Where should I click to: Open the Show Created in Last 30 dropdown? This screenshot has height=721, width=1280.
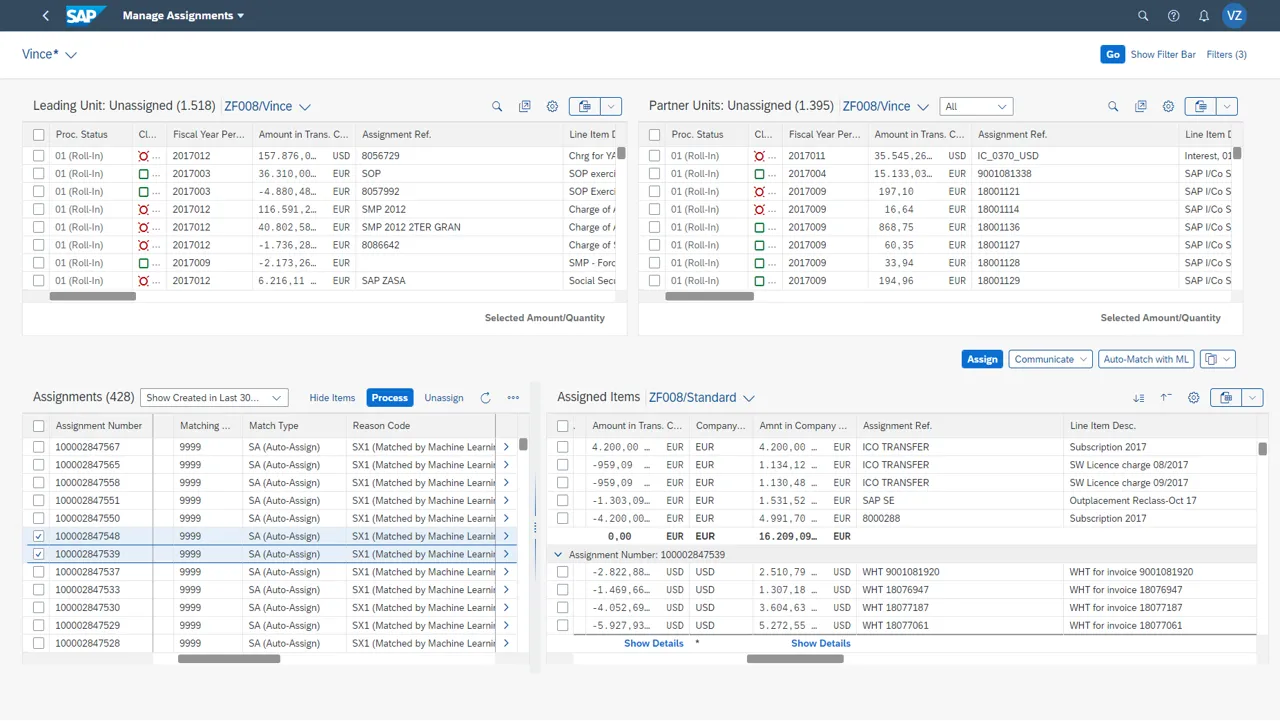tap(214, 398)
